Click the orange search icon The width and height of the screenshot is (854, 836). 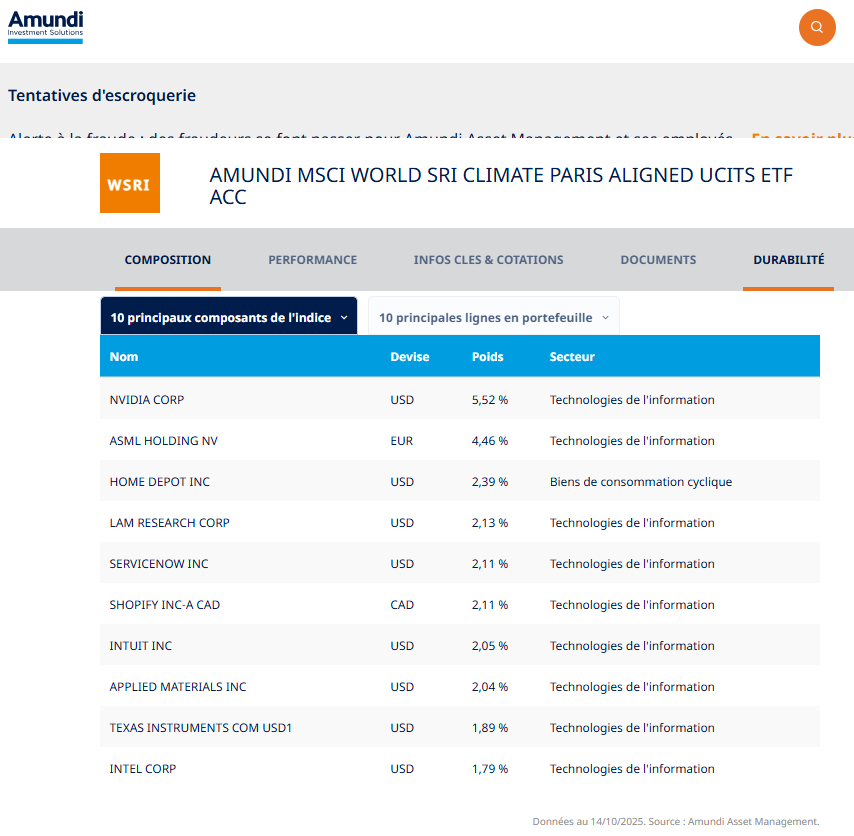point(816,27)
